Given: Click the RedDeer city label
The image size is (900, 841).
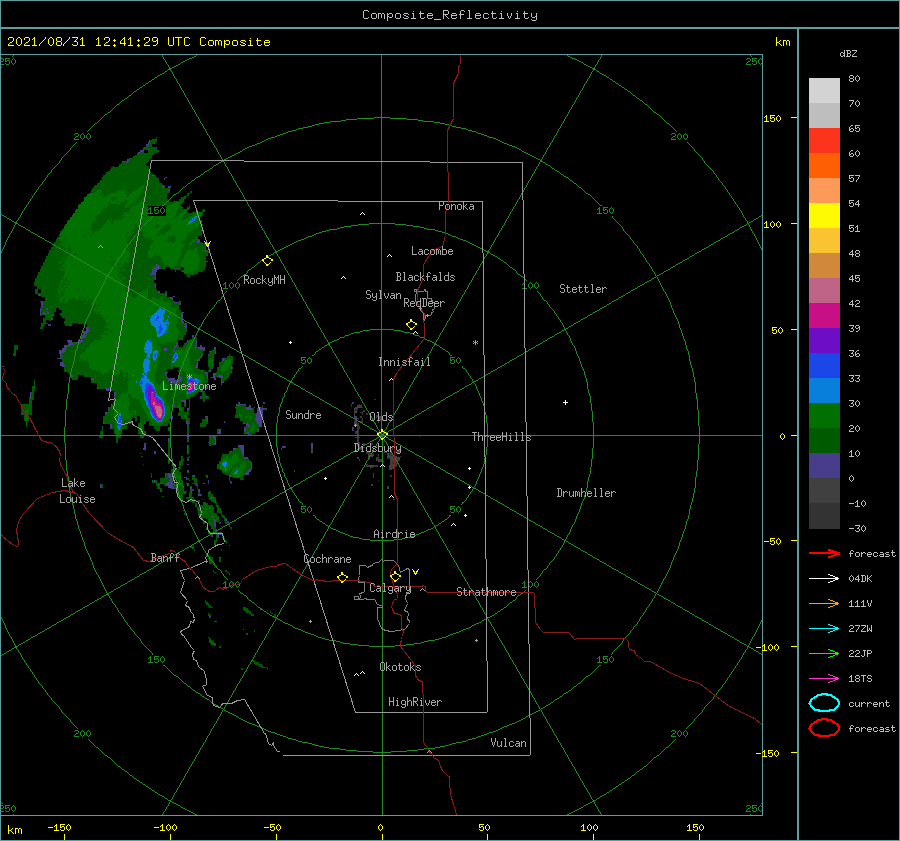Looking at the screenshot, I should click(424, 303).
